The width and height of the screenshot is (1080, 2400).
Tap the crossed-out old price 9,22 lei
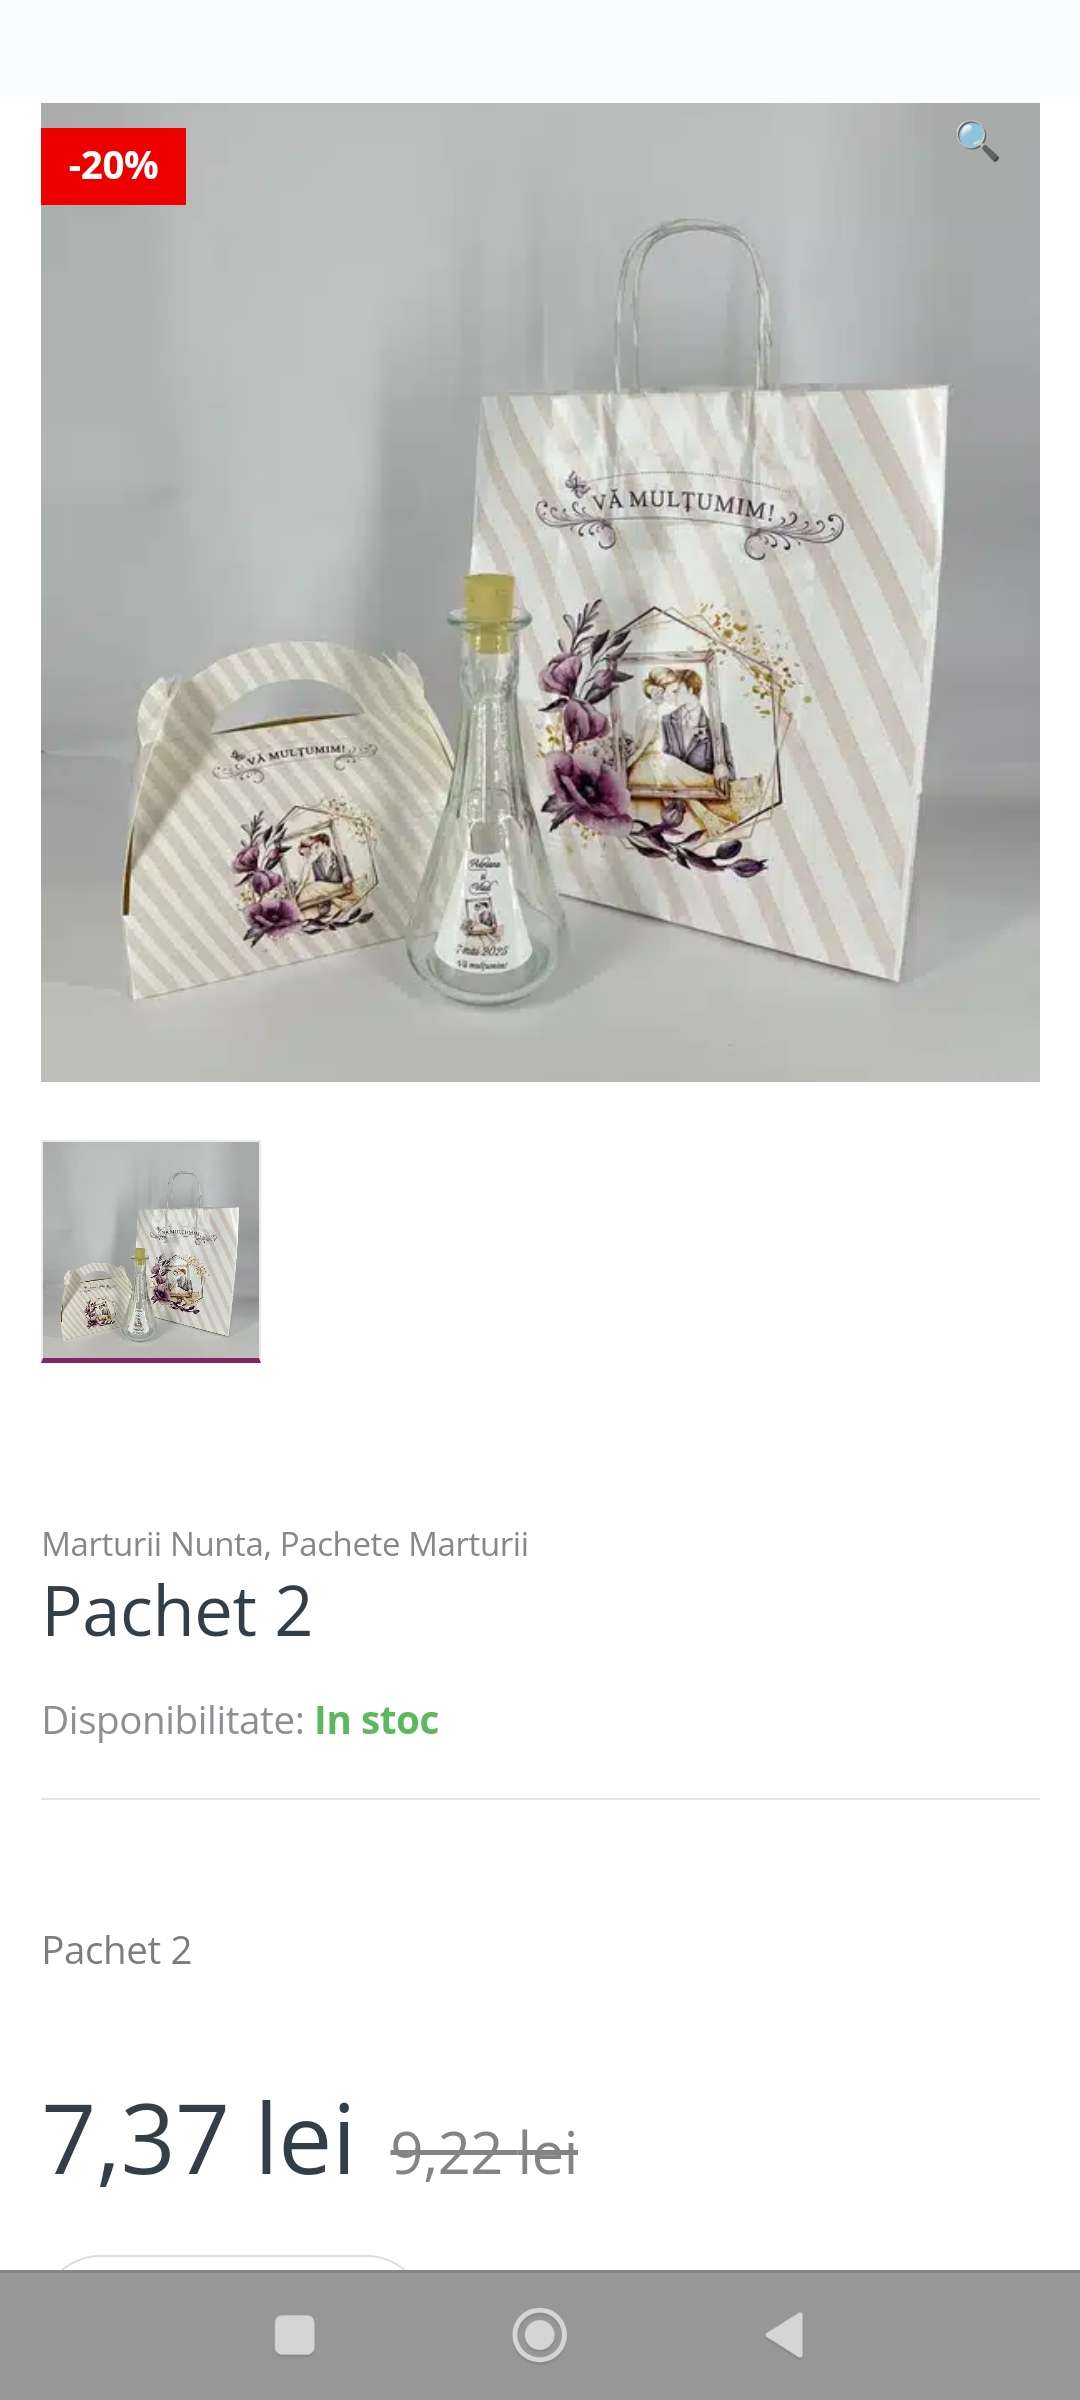pos(484,2153)
